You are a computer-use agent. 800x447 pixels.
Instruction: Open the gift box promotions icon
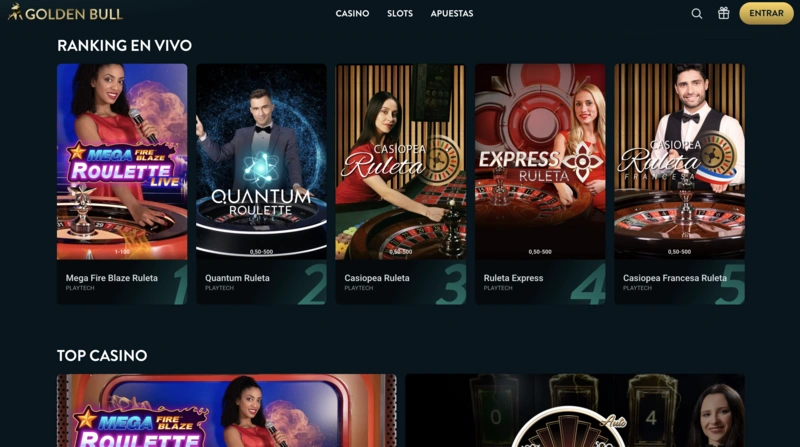723,13
